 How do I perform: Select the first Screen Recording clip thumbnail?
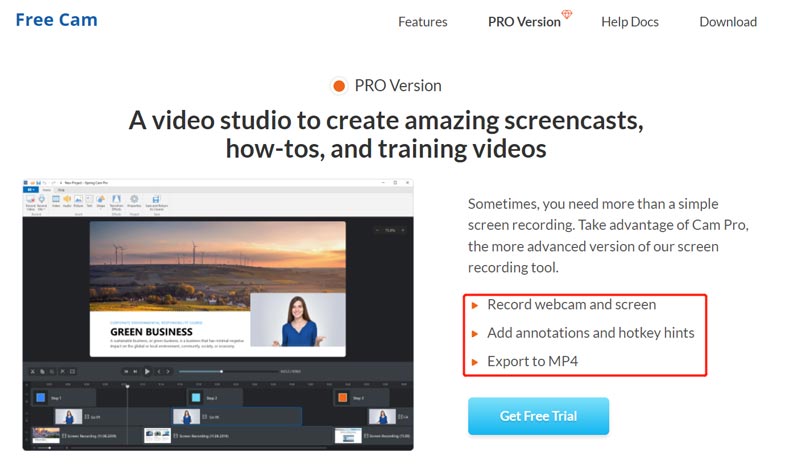point(46,435)
